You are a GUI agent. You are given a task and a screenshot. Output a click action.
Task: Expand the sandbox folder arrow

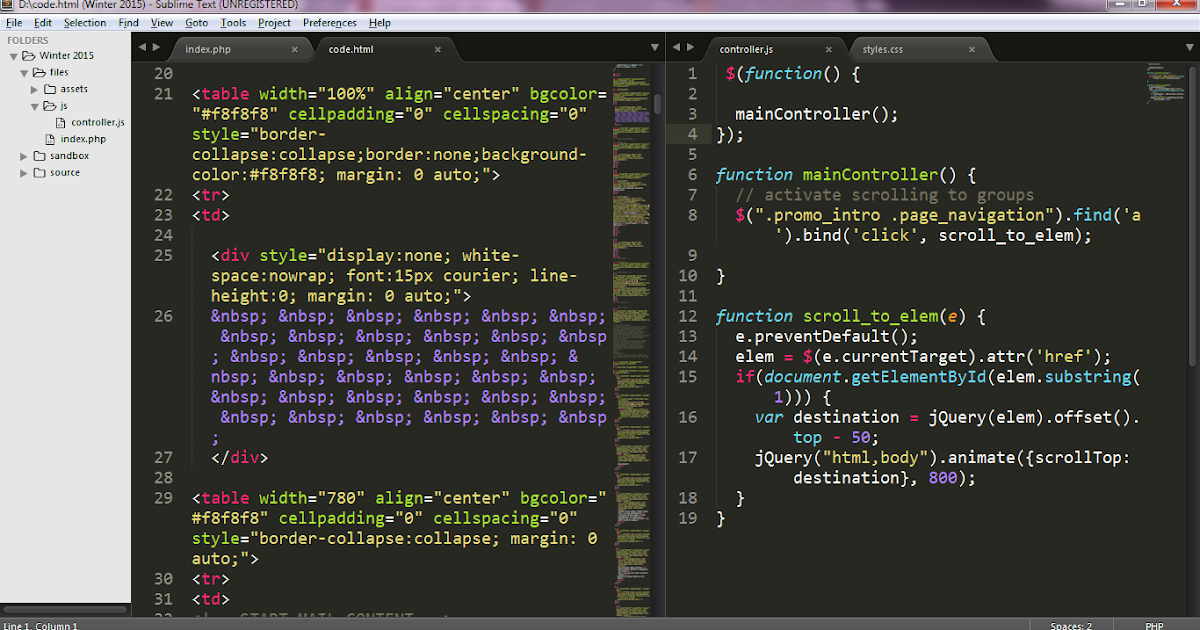(x=24, y=156)
